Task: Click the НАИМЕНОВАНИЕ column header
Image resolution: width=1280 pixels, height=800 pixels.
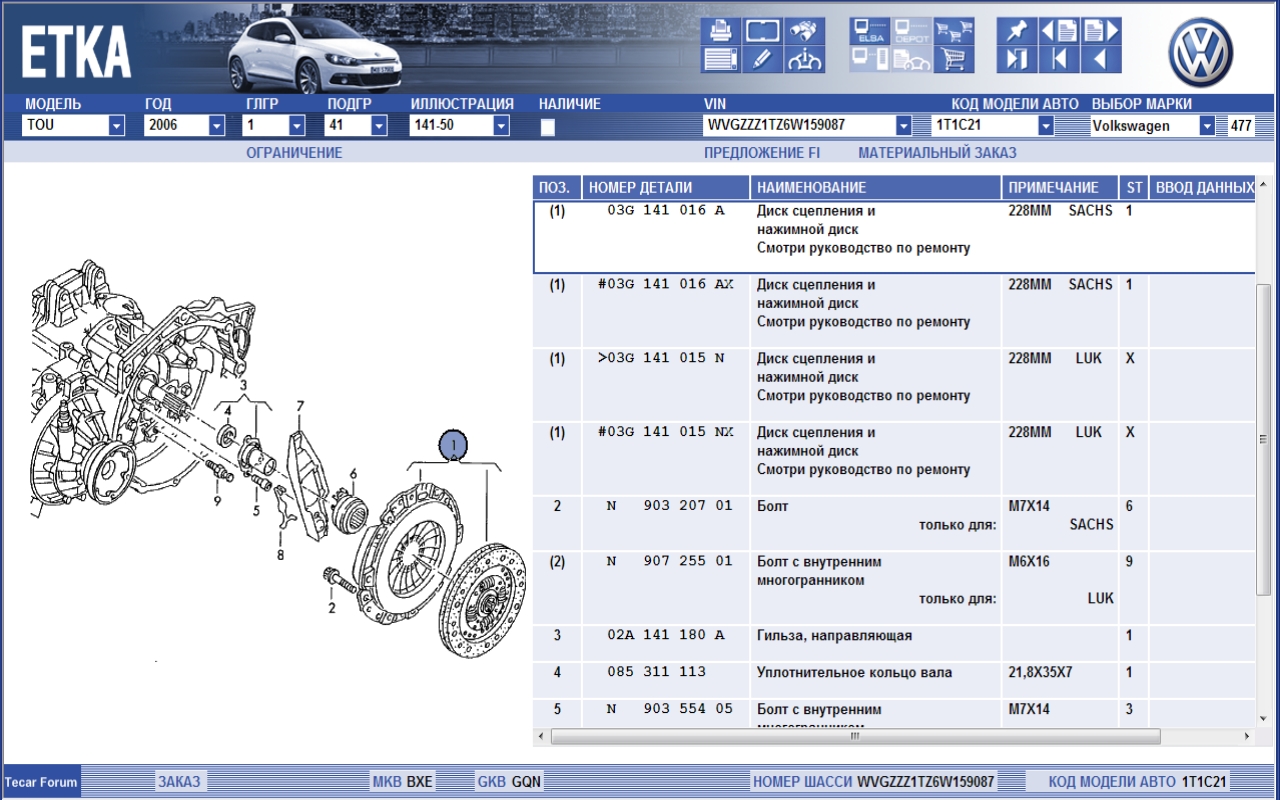Action: pos(876,187)
